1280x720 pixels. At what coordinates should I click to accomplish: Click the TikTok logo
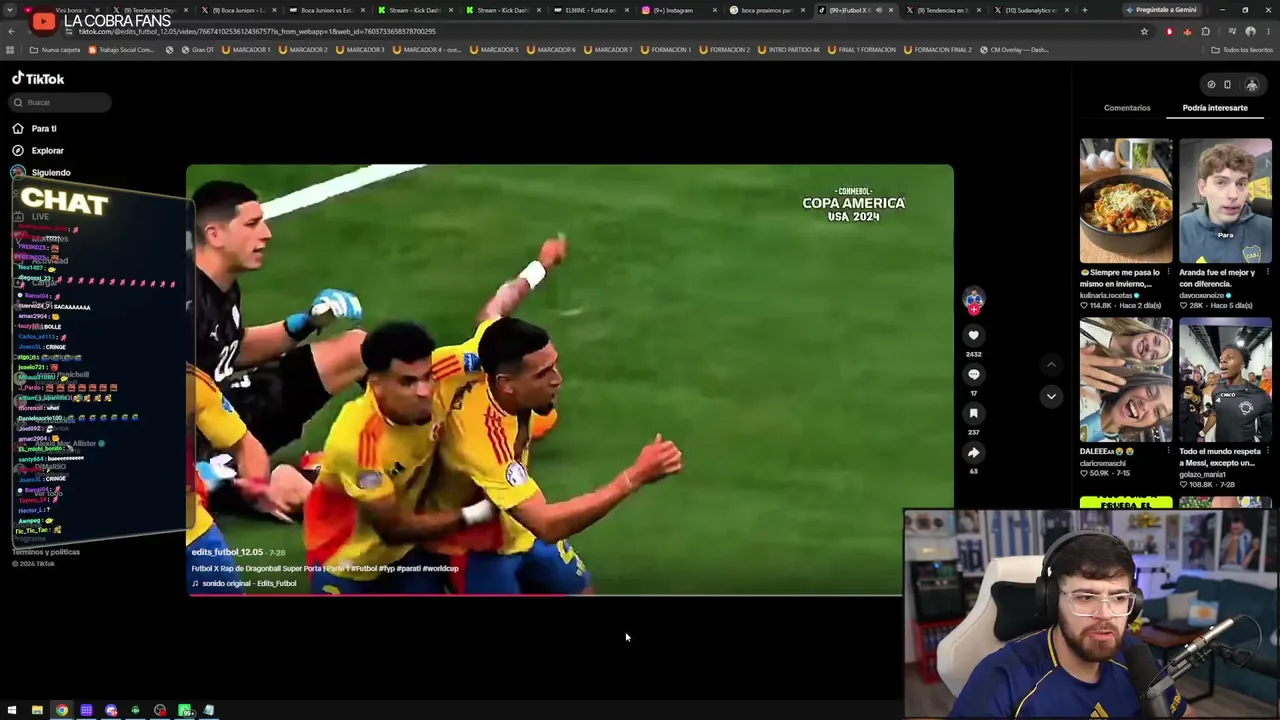pos(38,79)
